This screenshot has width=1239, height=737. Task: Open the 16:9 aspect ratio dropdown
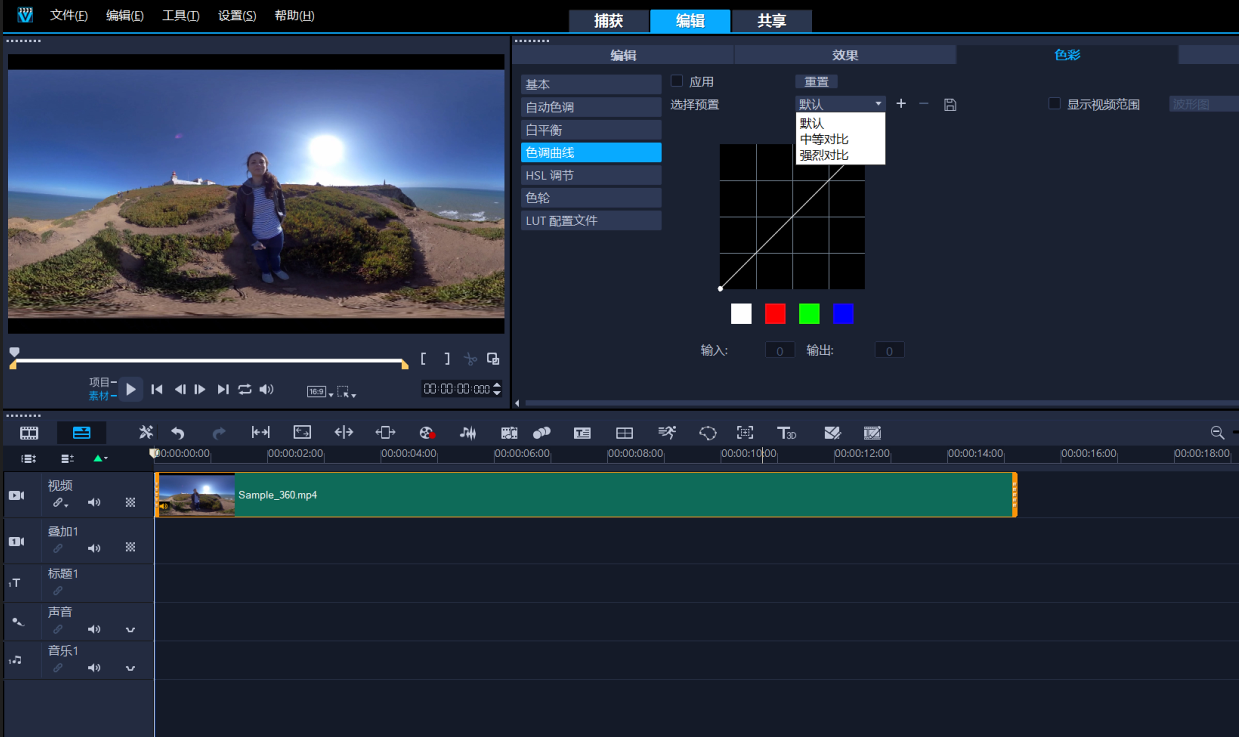click(320, 391)
